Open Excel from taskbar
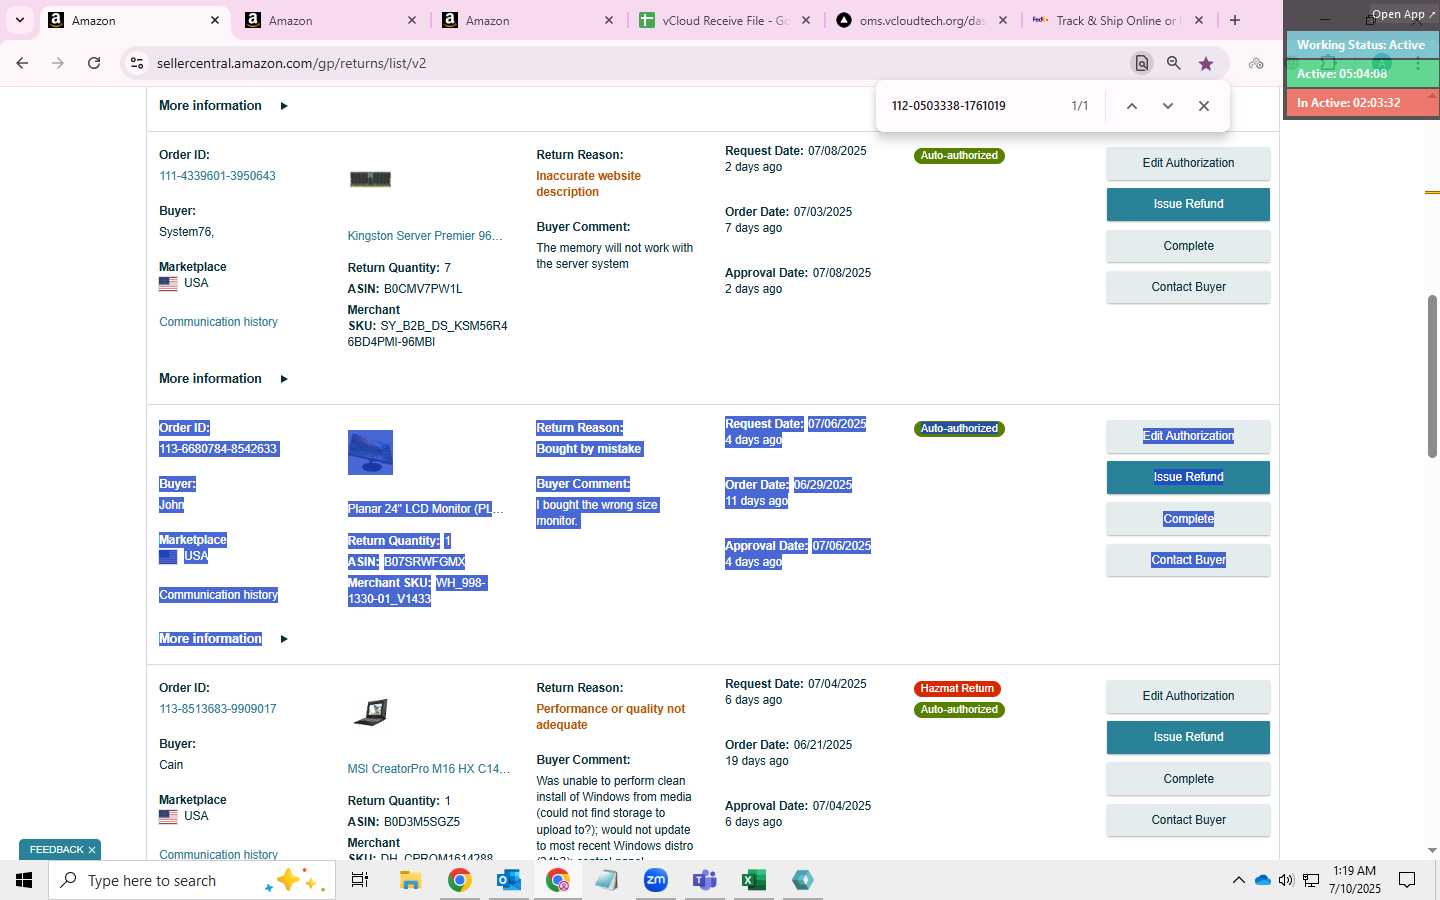This screenshot has width=1440, height=900. (754, 880)
